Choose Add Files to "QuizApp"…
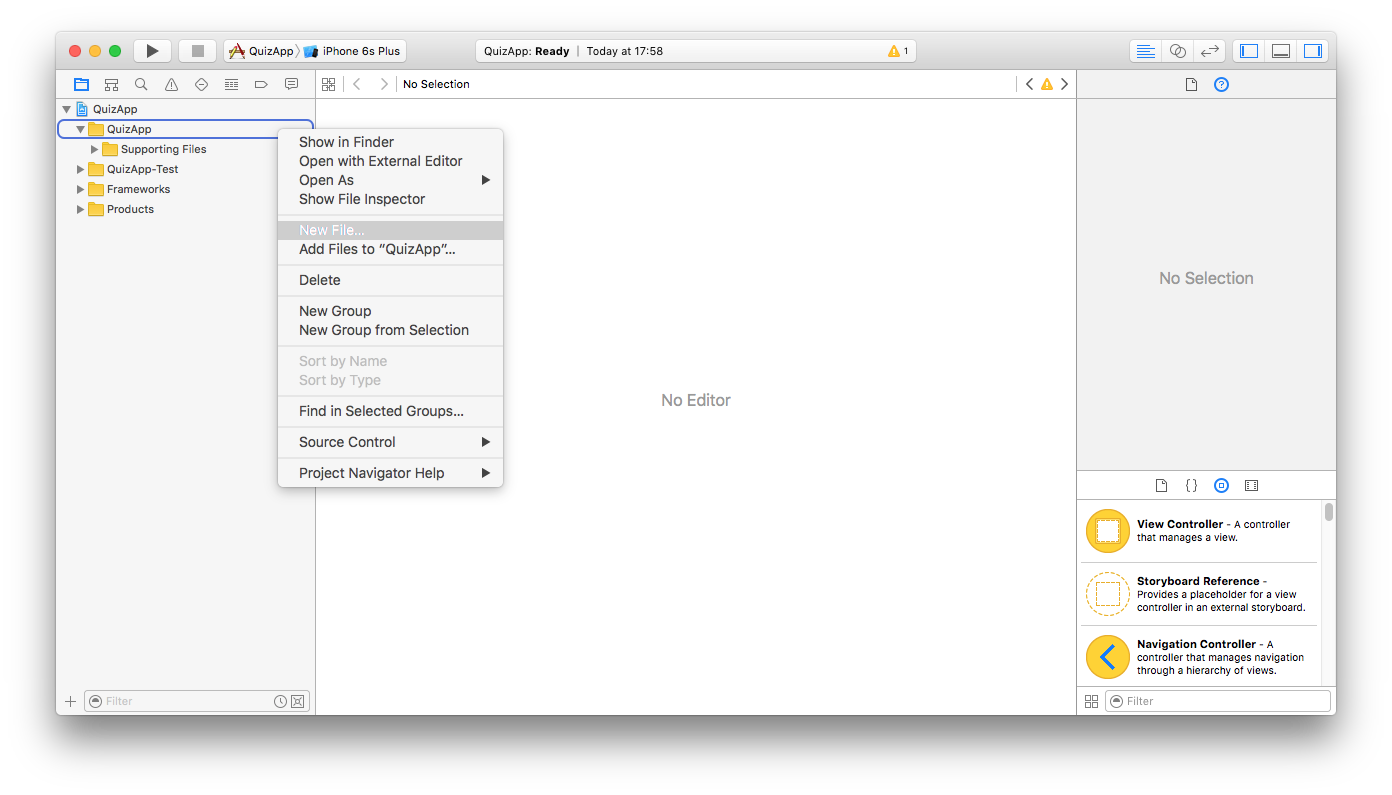1392x795 pixels. 390,249
